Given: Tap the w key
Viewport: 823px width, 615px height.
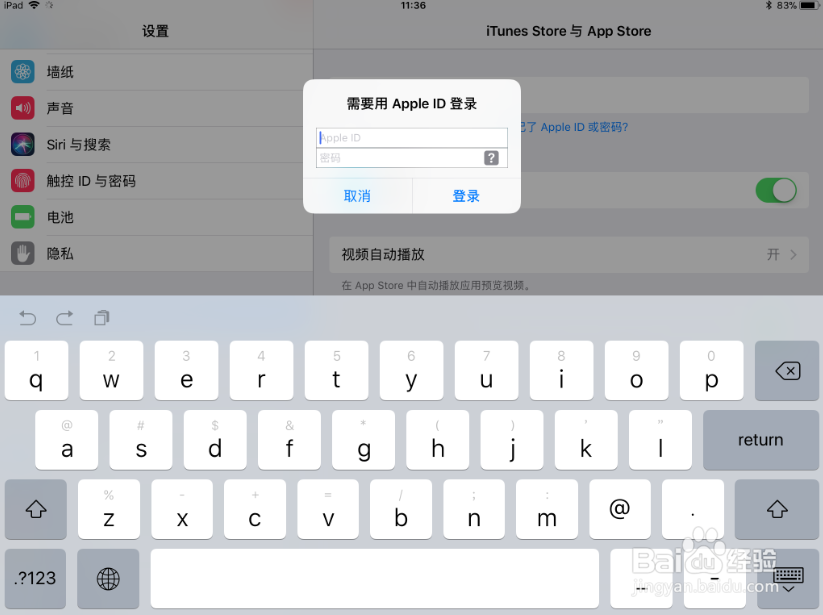Looking at the screenshot, I should coord(111,371).
